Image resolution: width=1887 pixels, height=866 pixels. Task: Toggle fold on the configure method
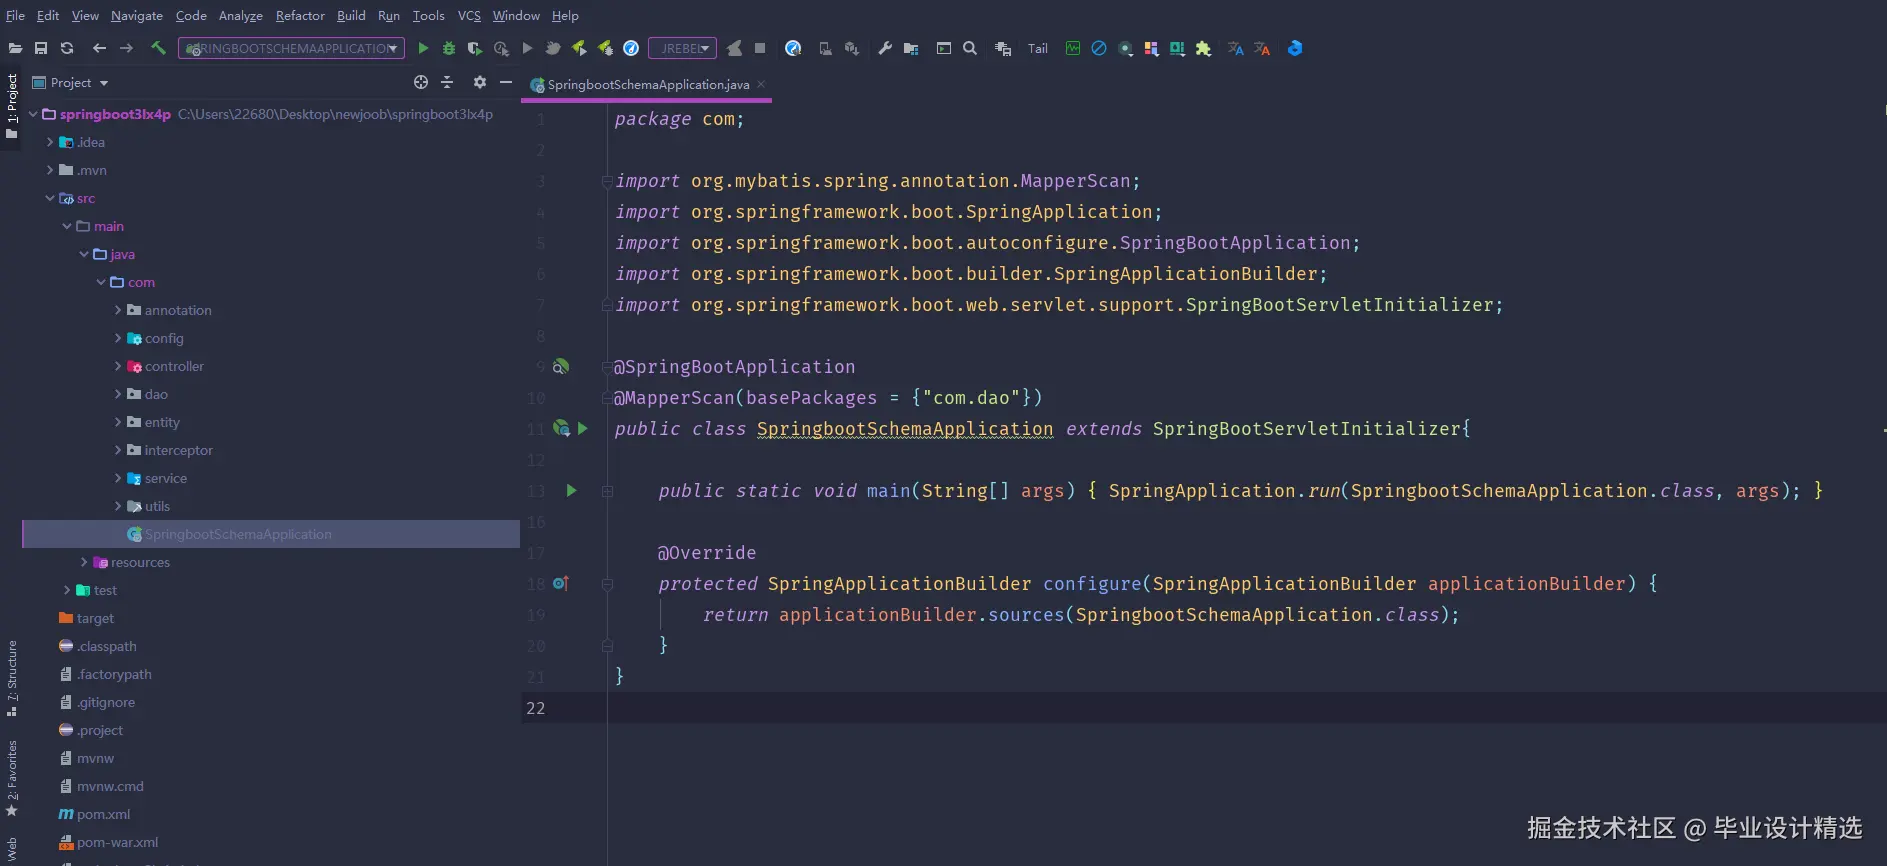tap(607, 584)
